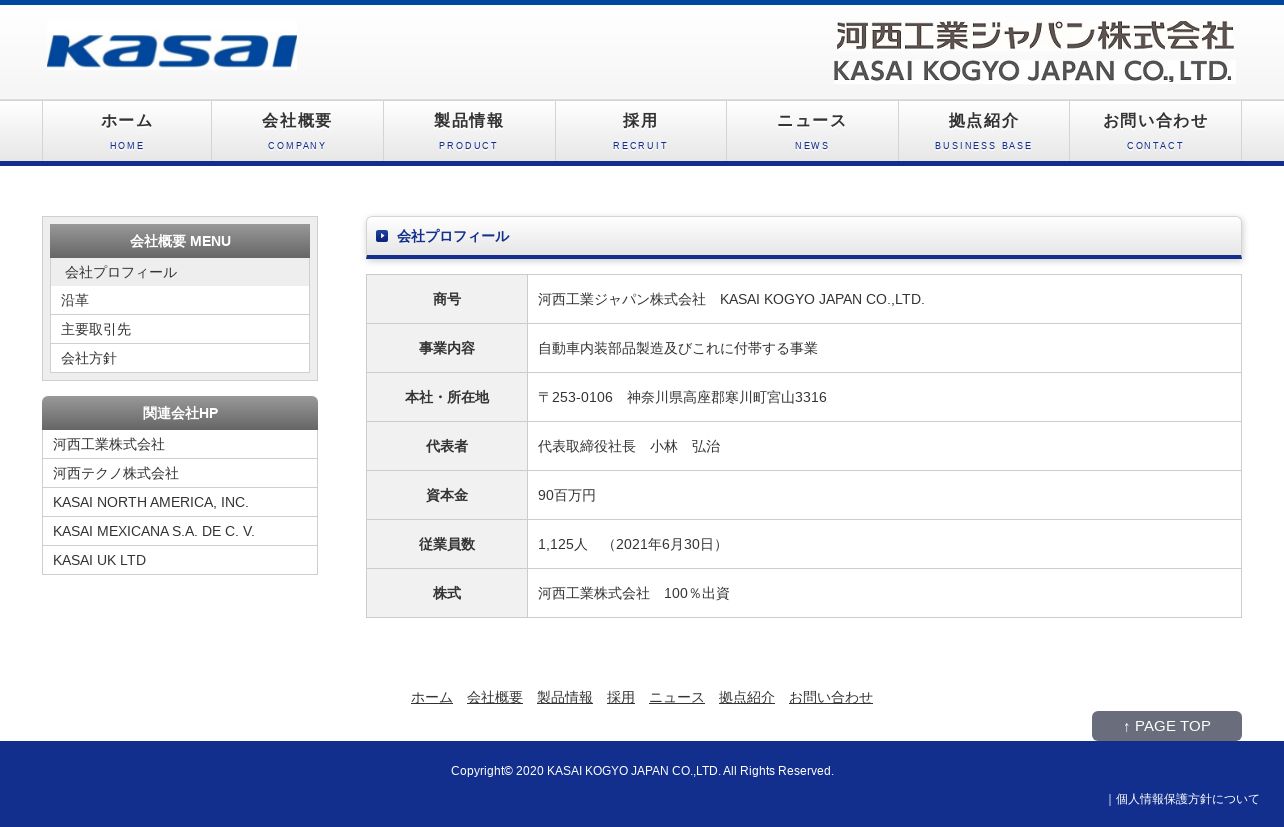This screenshot has height=827, width=1284.
Task: Click the ↑ PAGE TOP button
Action: [1167, 726]
